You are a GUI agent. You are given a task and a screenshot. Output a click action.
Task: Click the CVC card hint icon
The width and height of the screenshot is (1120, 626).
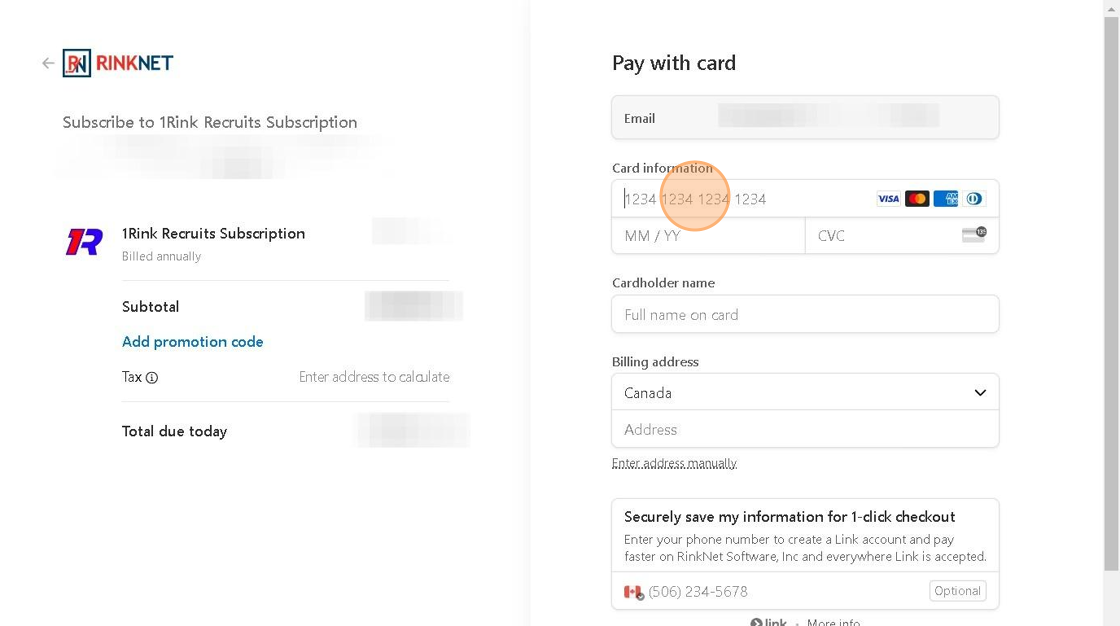point(973,235)
